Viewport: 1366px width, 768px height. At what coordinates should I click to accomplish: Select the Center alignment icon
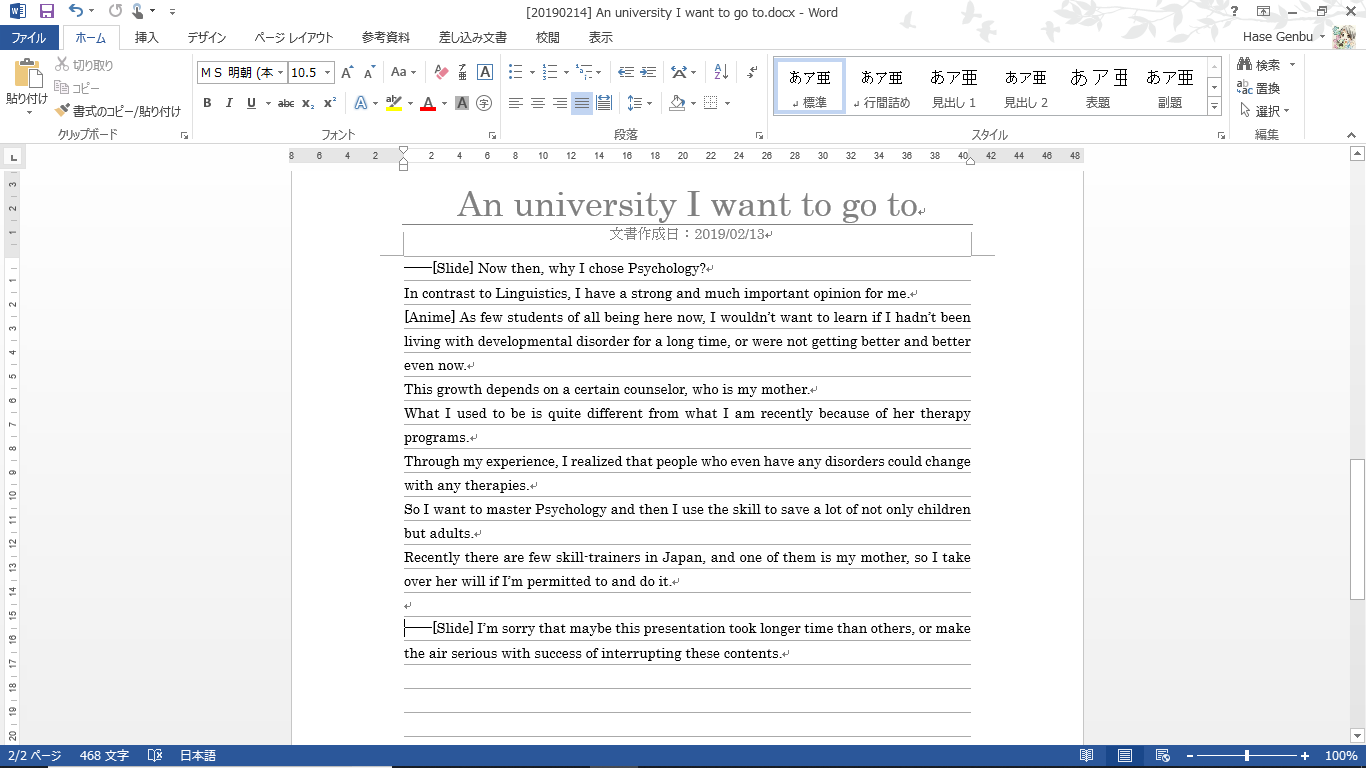coord(538,103)
